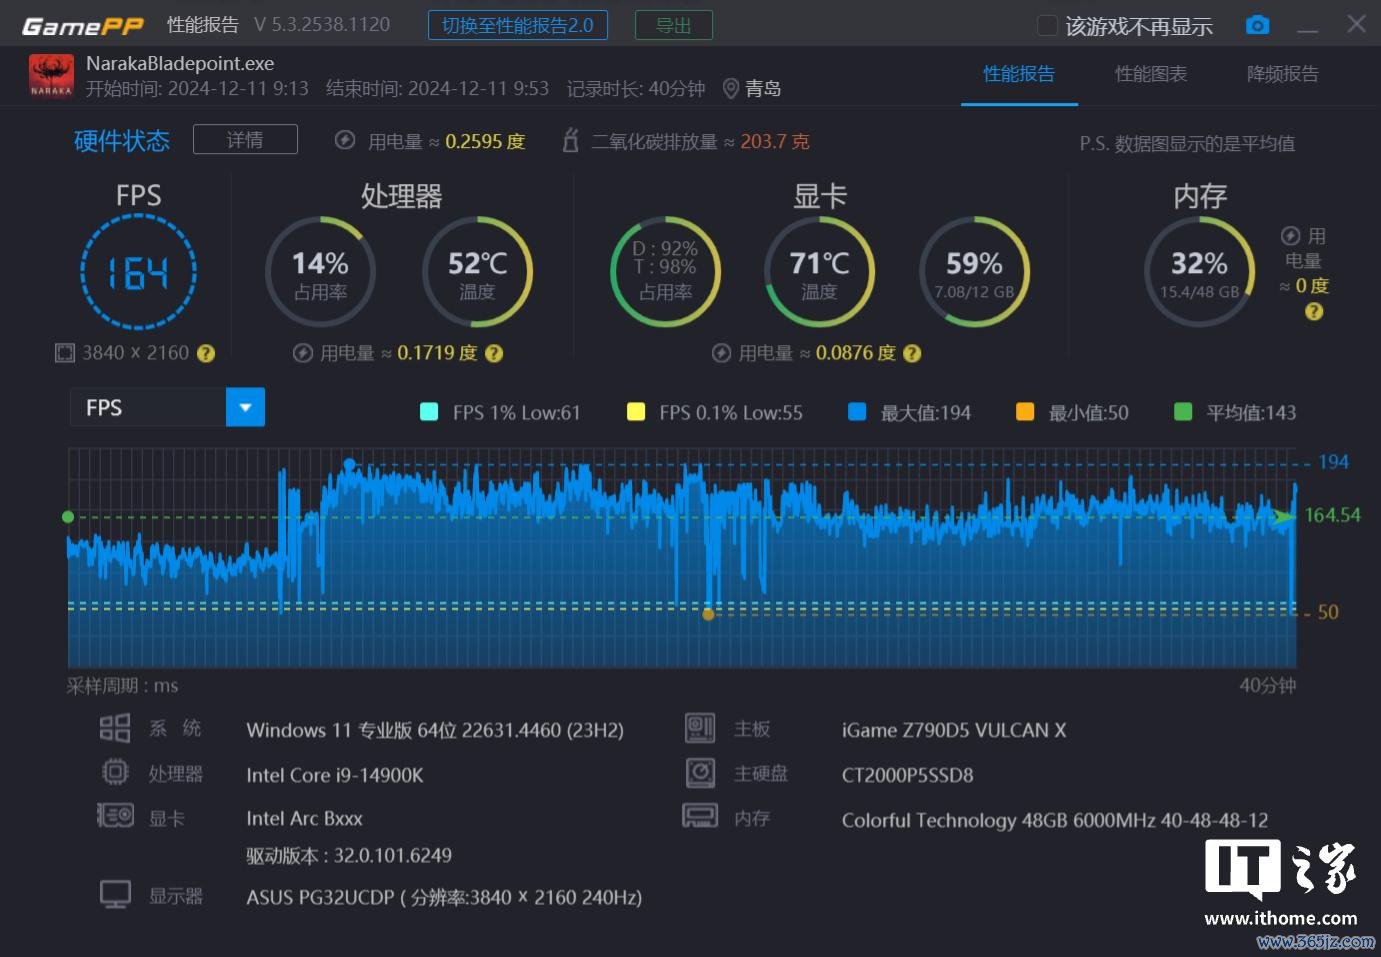Screen dimensions: 1381x957
Task: Click the blue 最大值 legend swatch
Action: pos(857,412)
